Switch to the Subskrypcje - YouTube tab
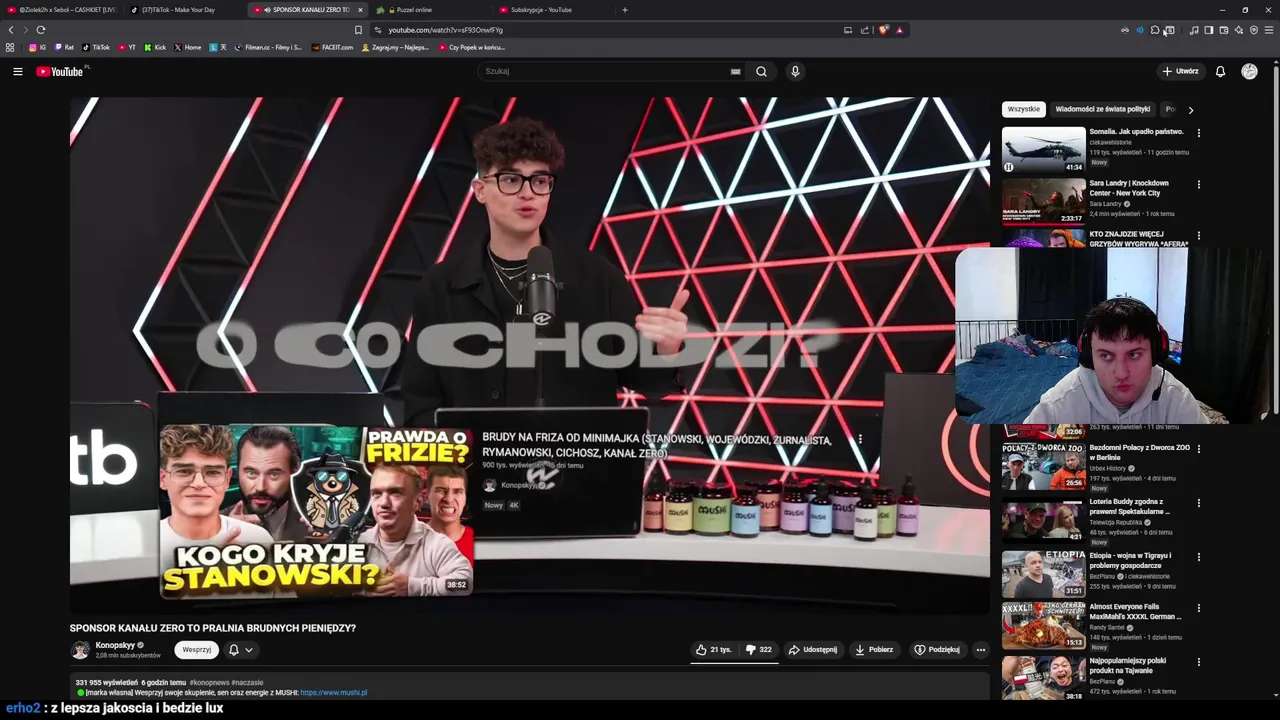Image resolution: width=1280 pixels, height=720 pixels. point(552,10)
